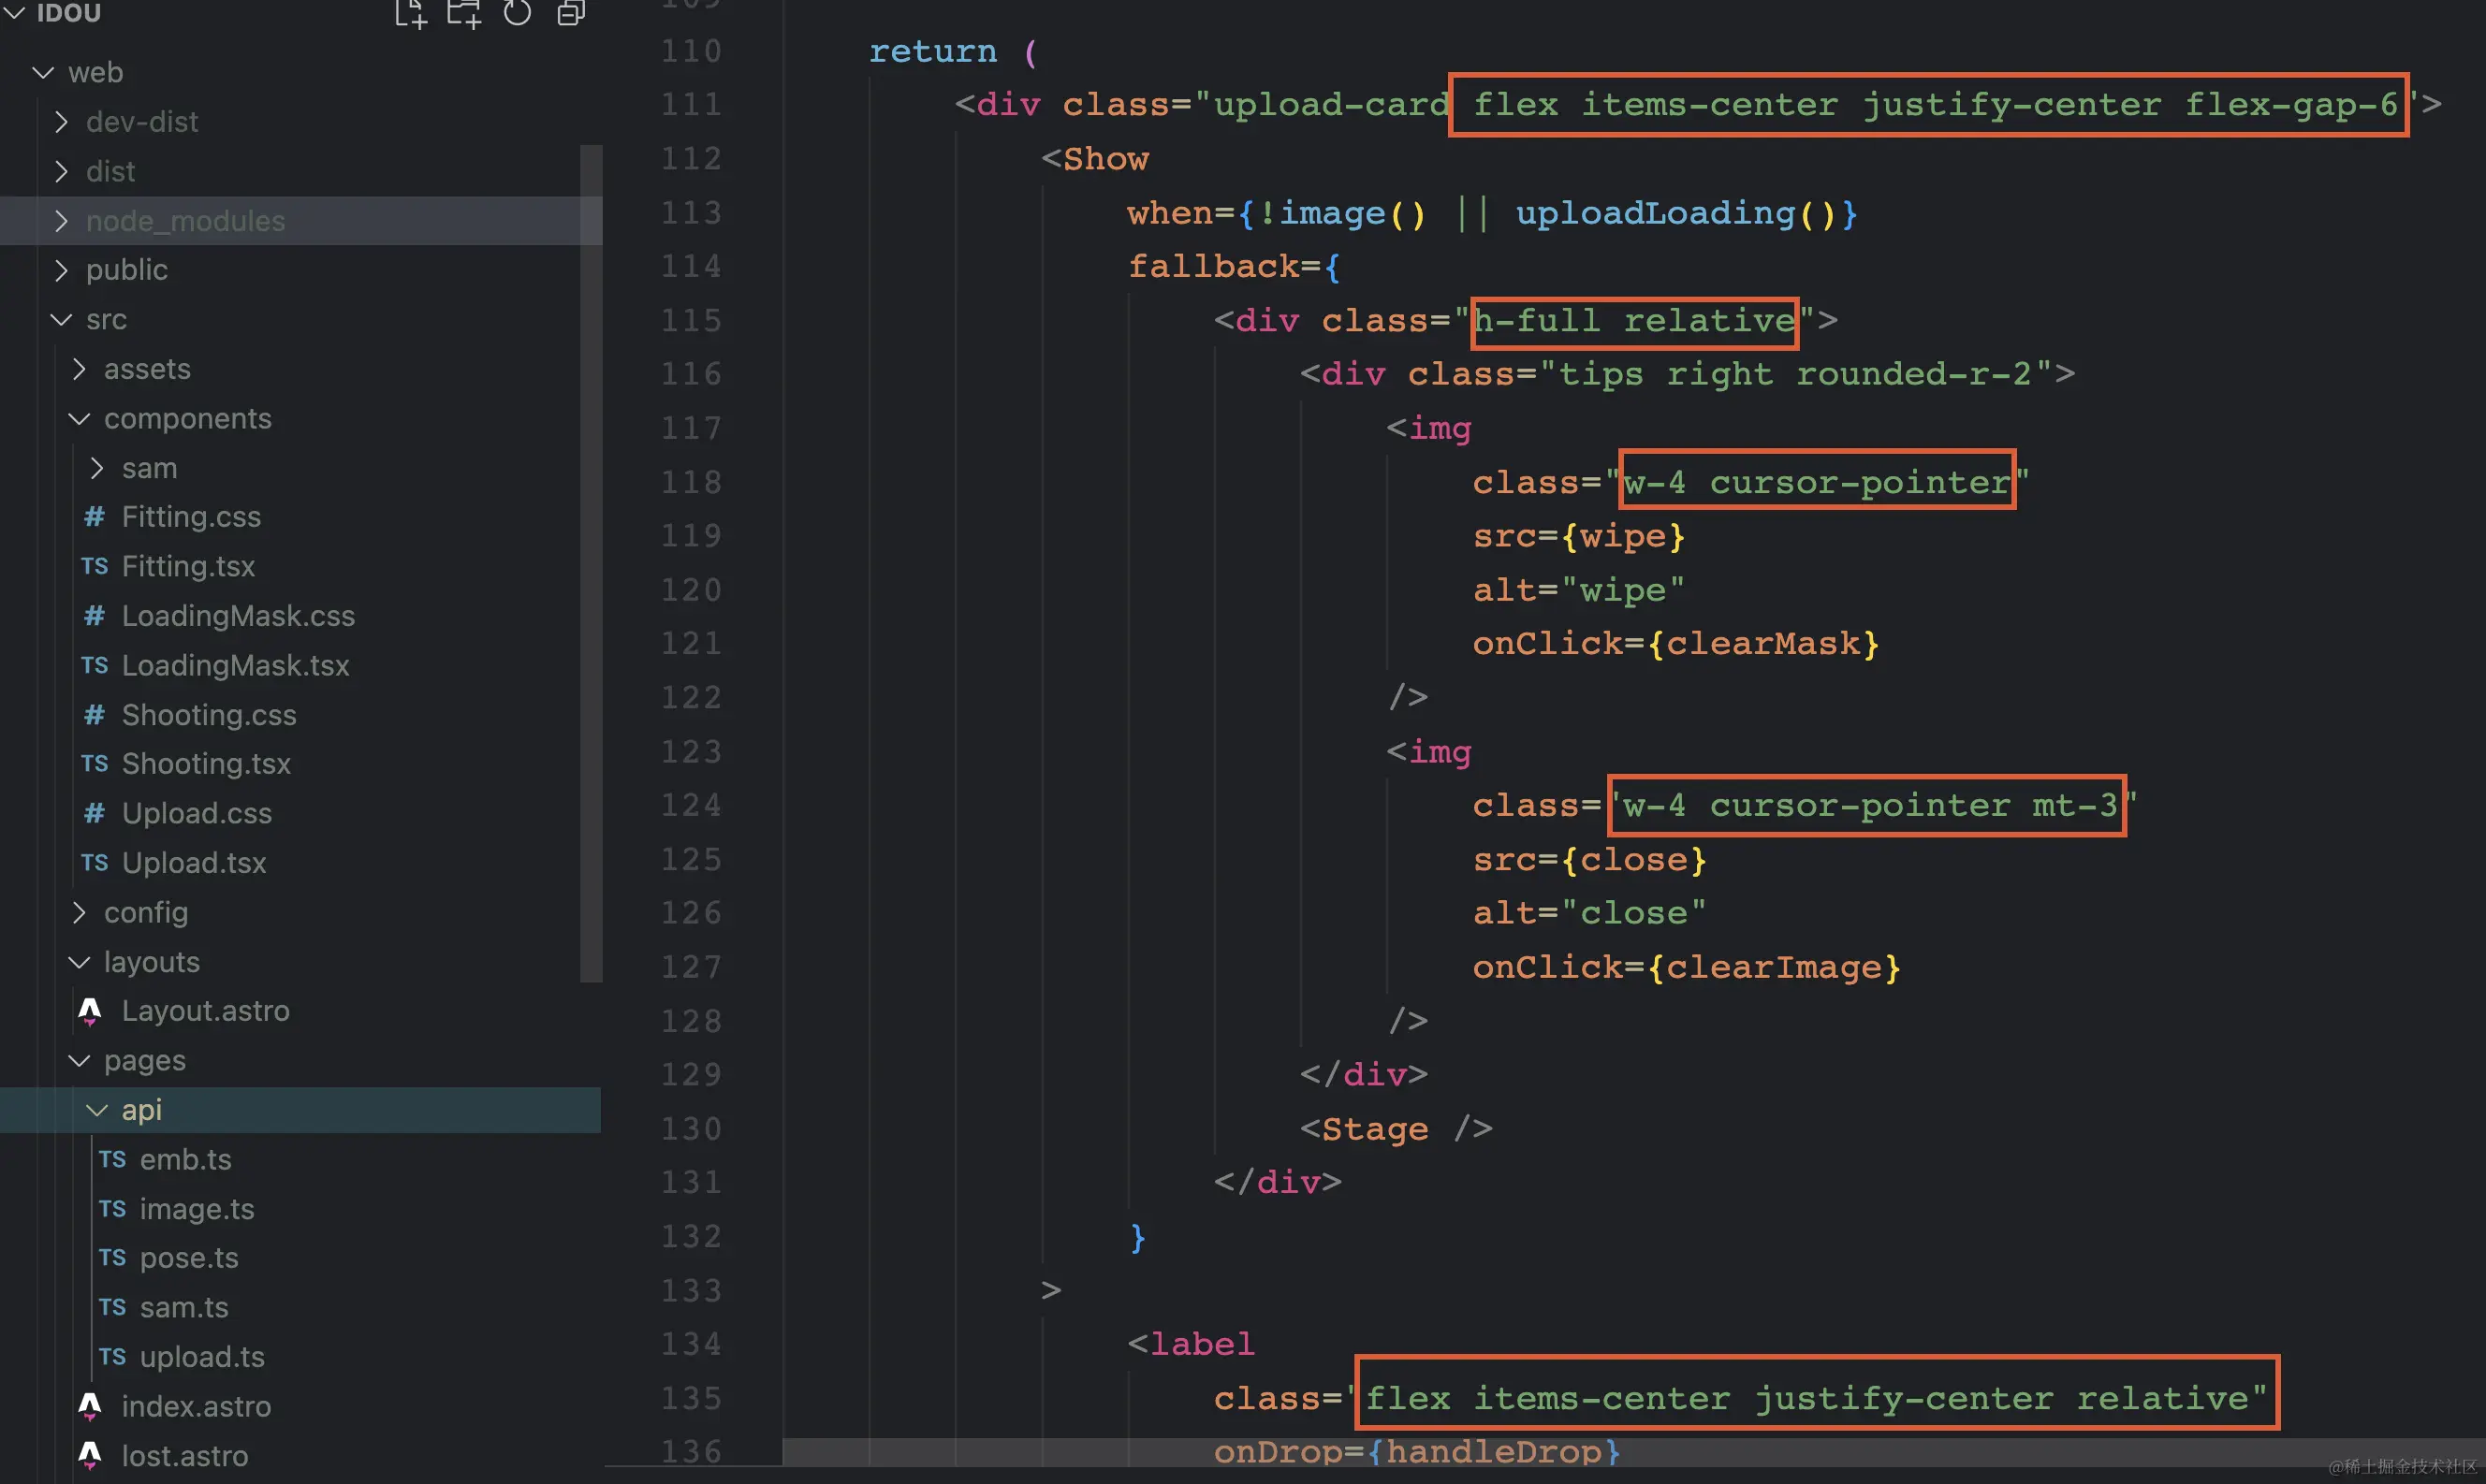Collapse the api folder
2486x1484 pixels.
click(141, 1110)
